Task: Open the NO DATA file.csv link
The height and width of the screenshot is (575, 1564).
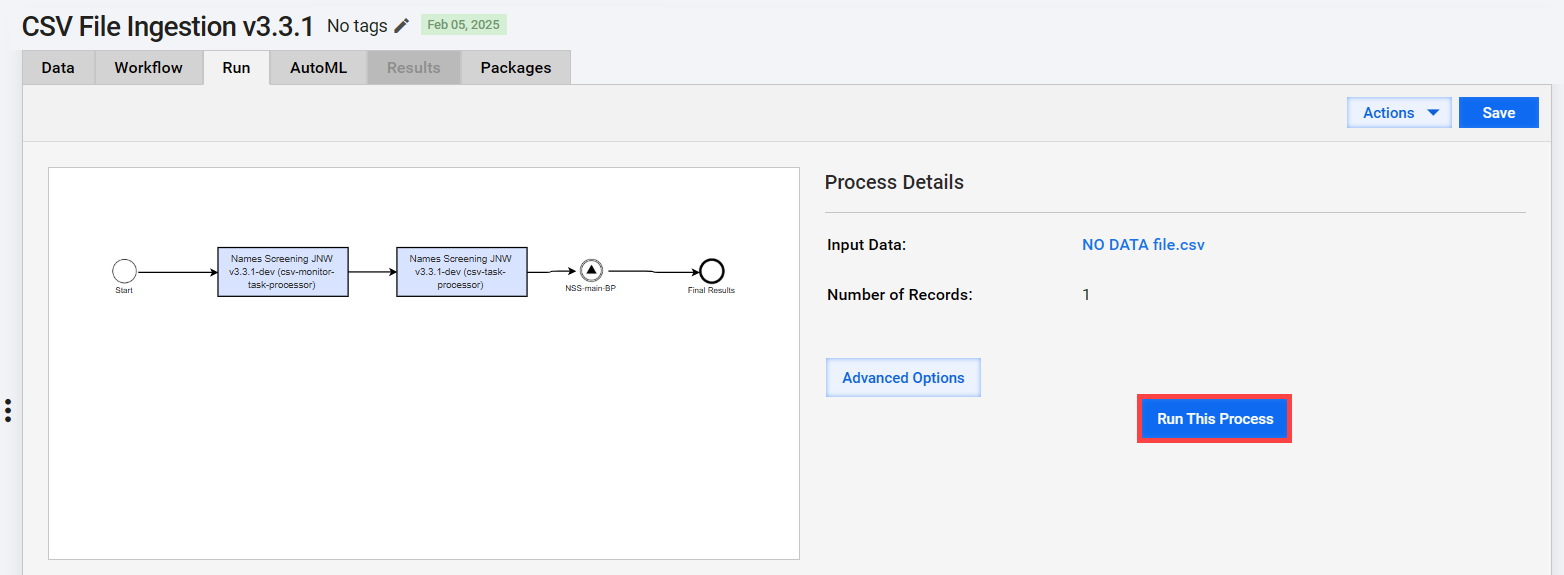Action: [x=1143, y=245]
